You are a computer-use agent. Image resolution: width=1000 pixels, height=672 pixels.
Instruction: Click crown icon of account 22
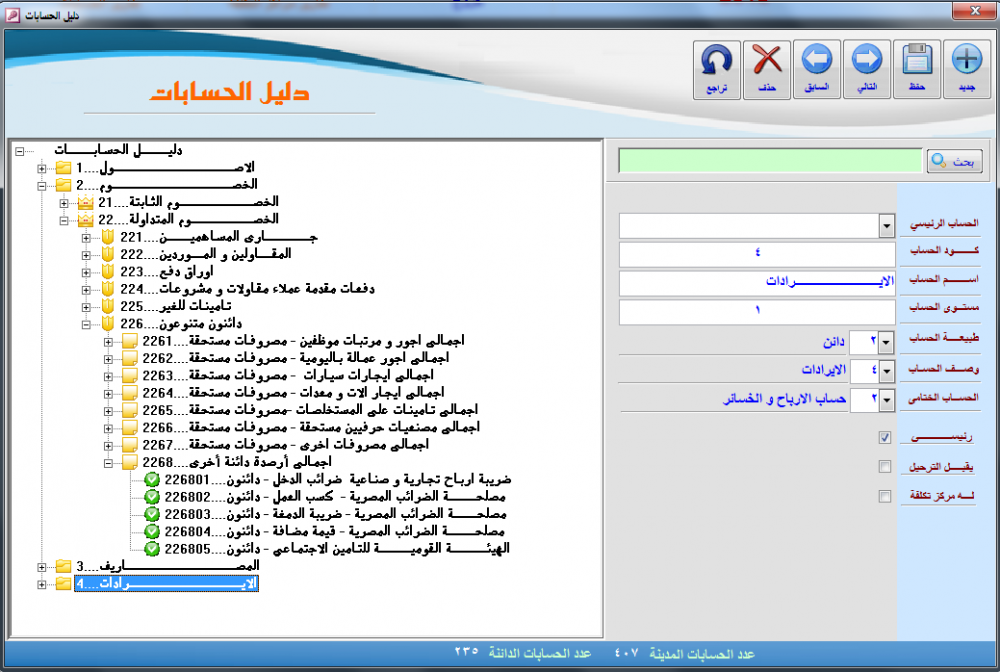pyautogui.click(x=85, y=220)
